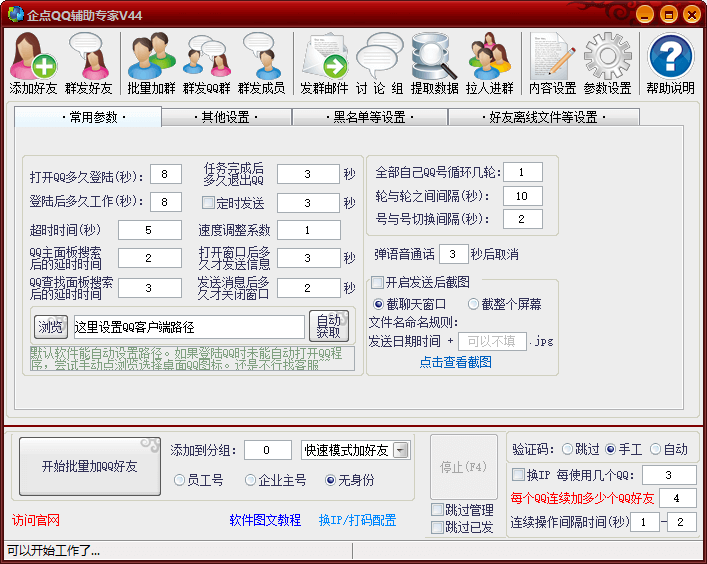Image resolution: width=707 pixels, height=564 pixels.
Task: Click the 可以不填 filename field
Action: [492, 341]
